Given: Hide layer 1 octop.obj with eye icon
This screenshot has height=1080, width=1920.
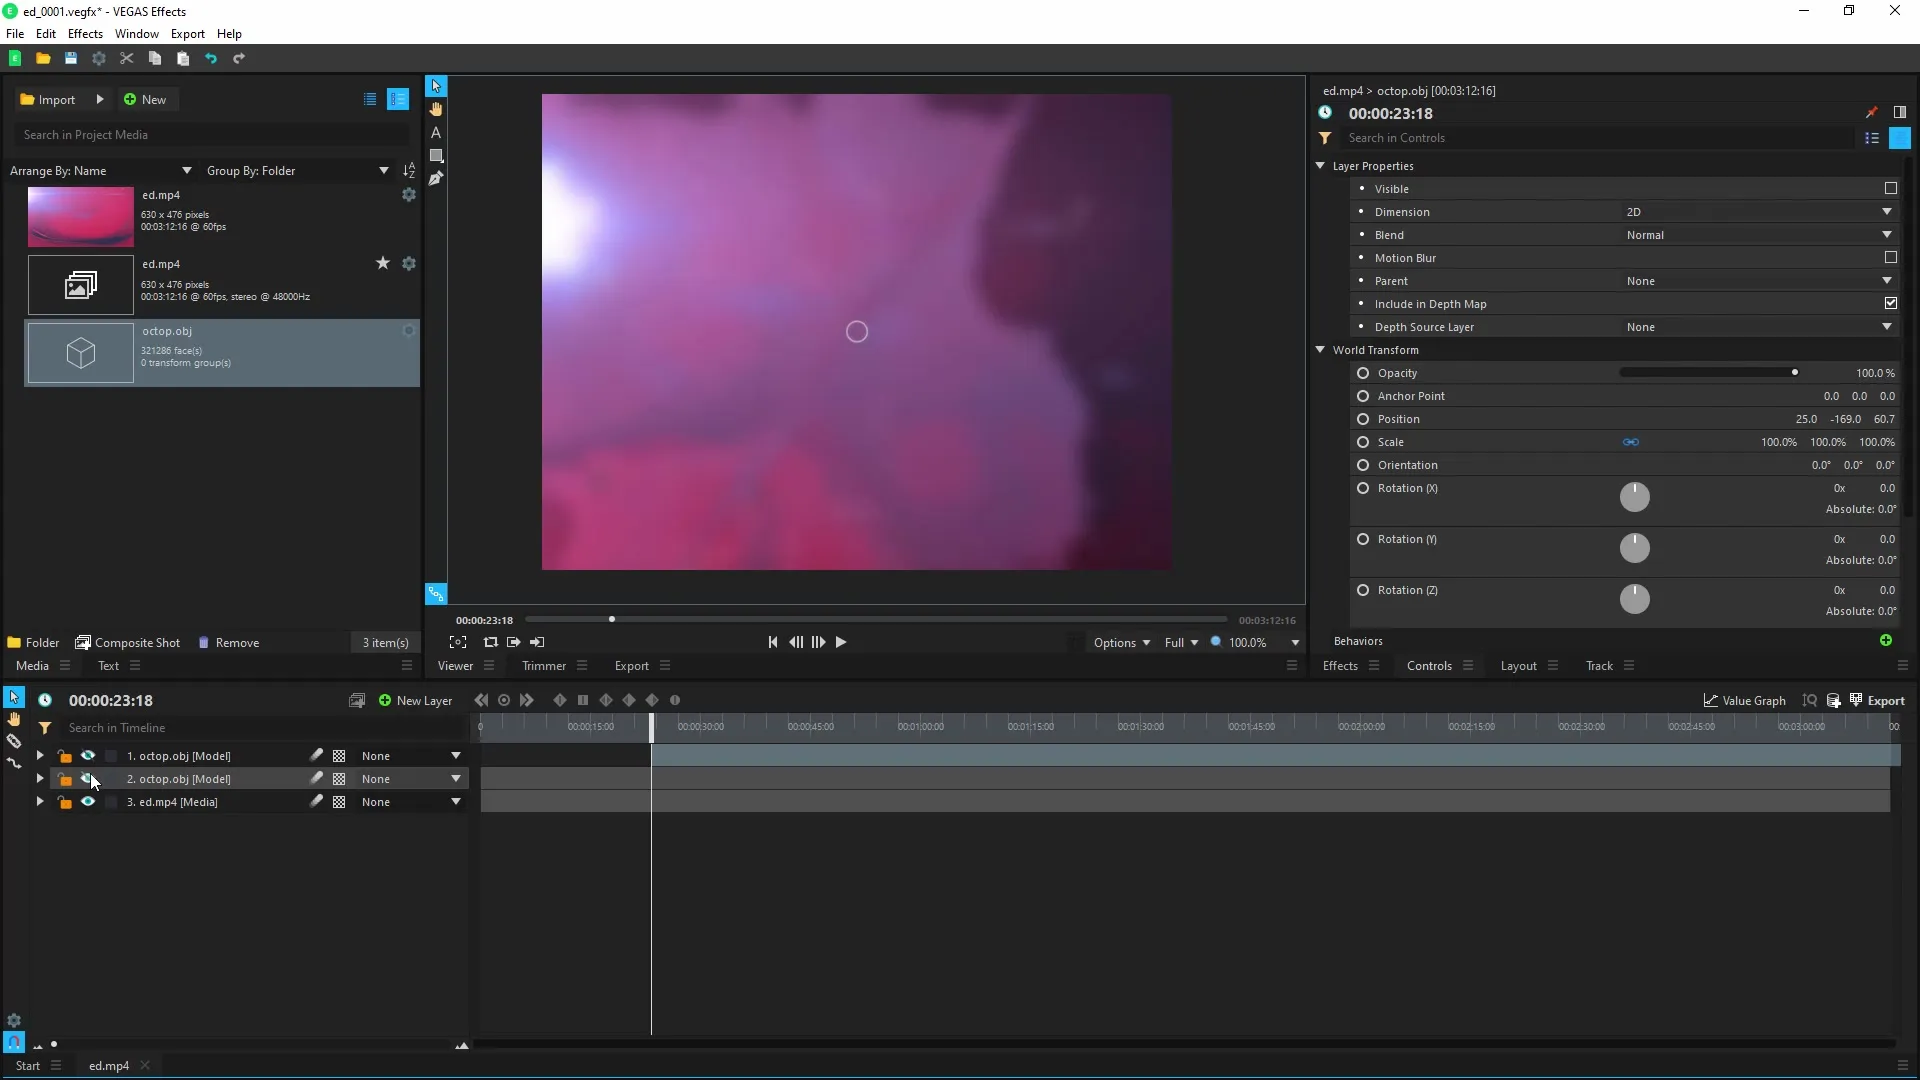Looking at the screenshot, I should (88, 756).
